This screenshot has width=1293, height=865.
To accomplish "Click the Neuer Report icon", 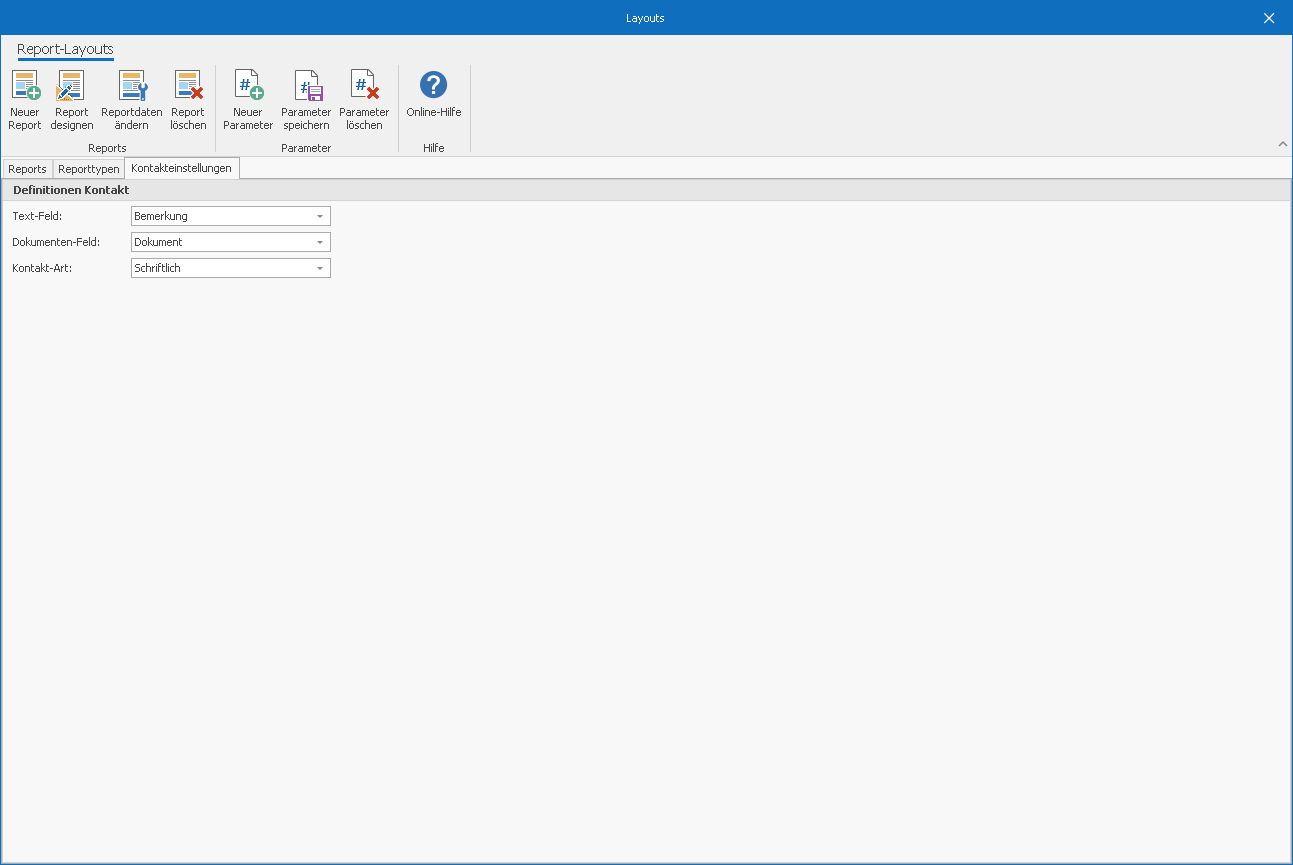I will 25,87.
